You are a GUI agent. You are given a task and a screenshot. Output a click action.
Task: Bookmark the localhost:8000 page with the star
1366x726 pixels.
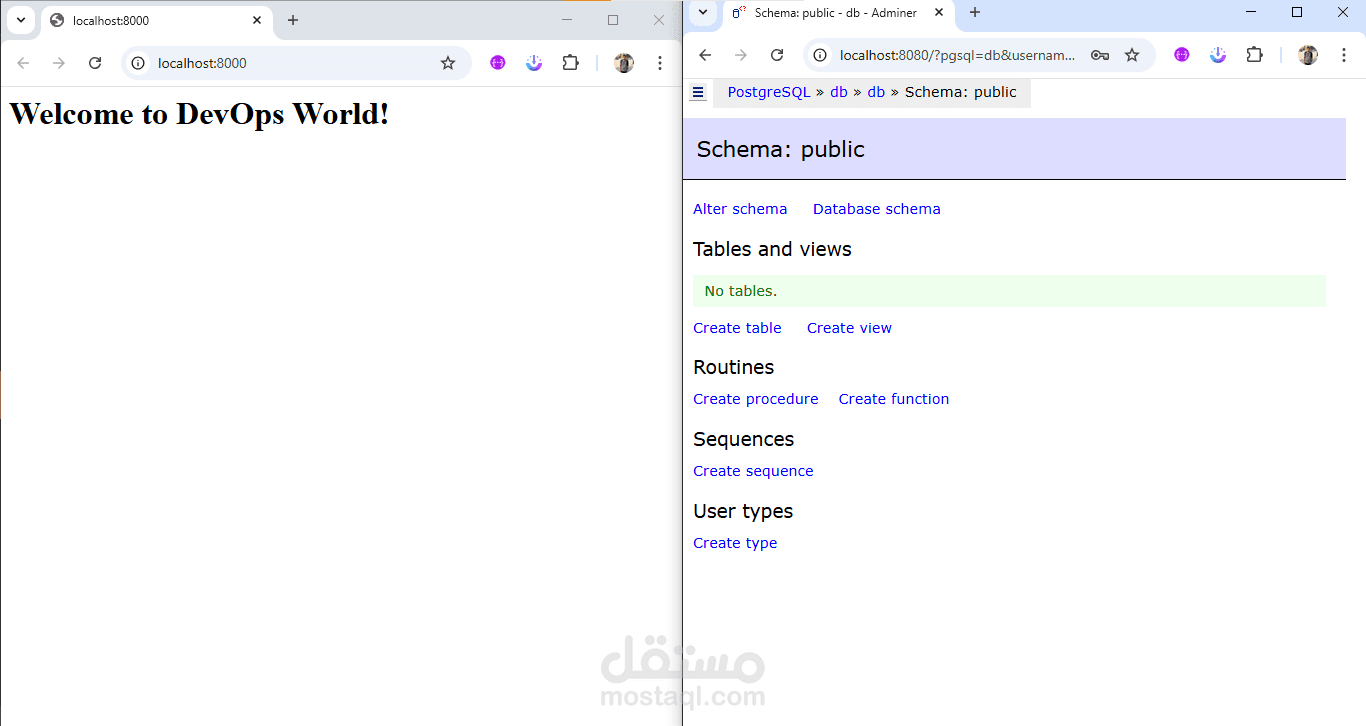click(x=448, y=63)
